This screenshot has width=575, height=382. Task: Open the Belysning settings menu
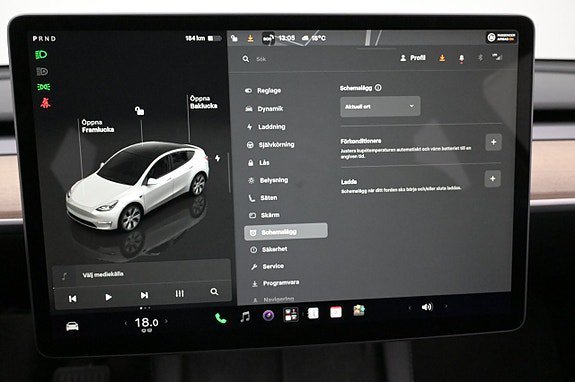(x=268, y=180)
